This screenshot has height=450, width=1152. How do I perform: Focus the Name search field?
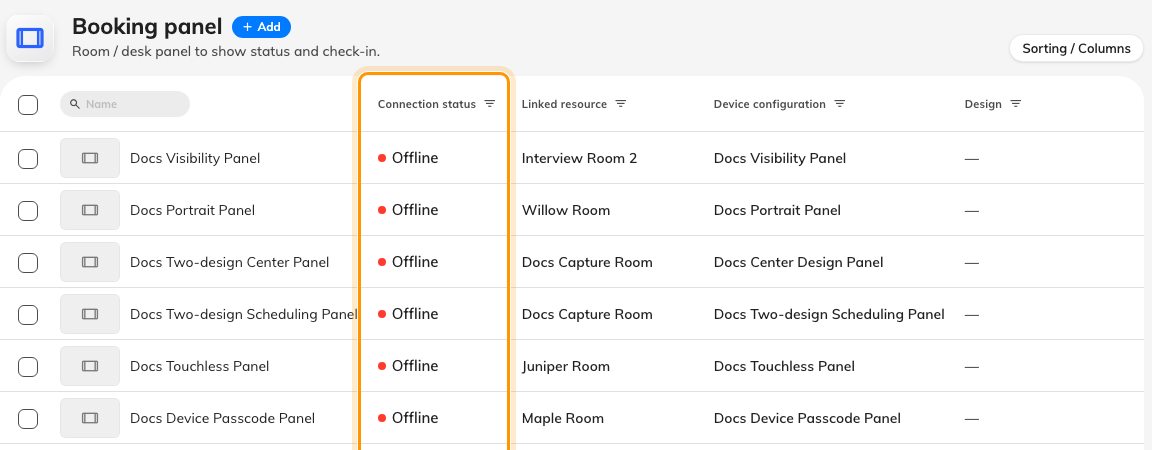[125, 104]
